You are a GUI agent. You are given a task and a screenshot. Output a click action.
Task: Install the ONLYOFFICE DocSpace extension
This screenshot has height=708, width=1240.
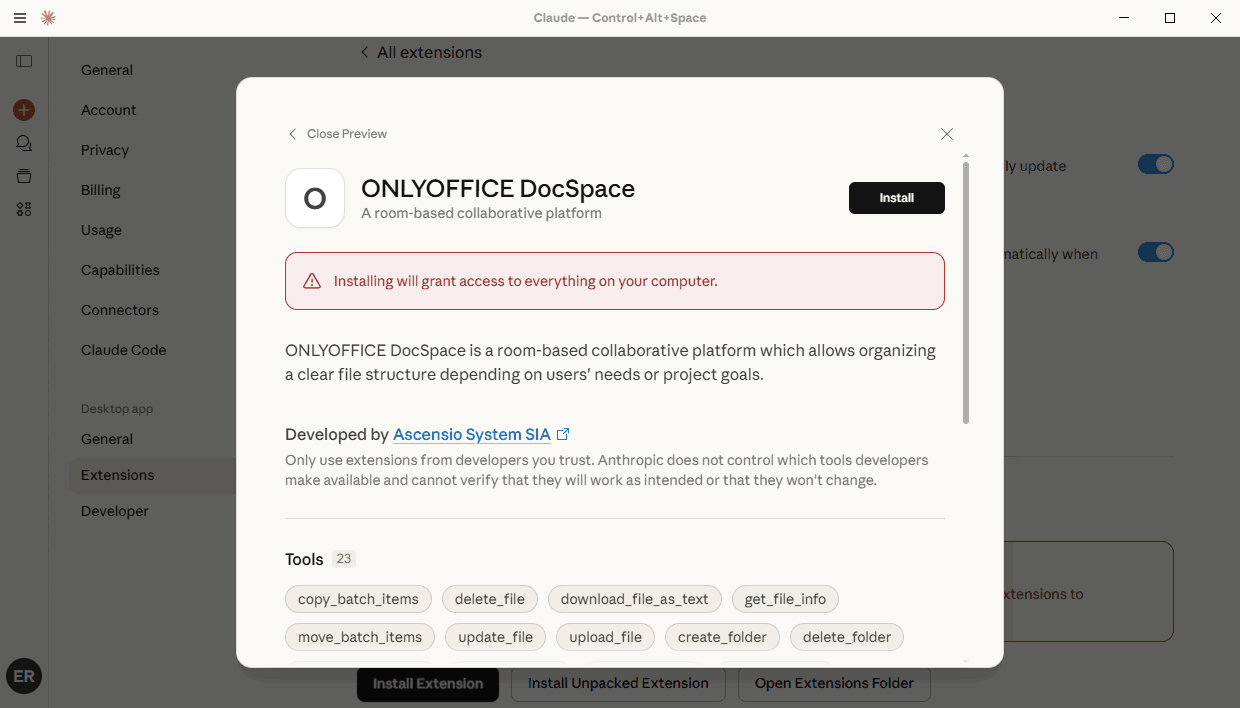(x=896, y=198)
